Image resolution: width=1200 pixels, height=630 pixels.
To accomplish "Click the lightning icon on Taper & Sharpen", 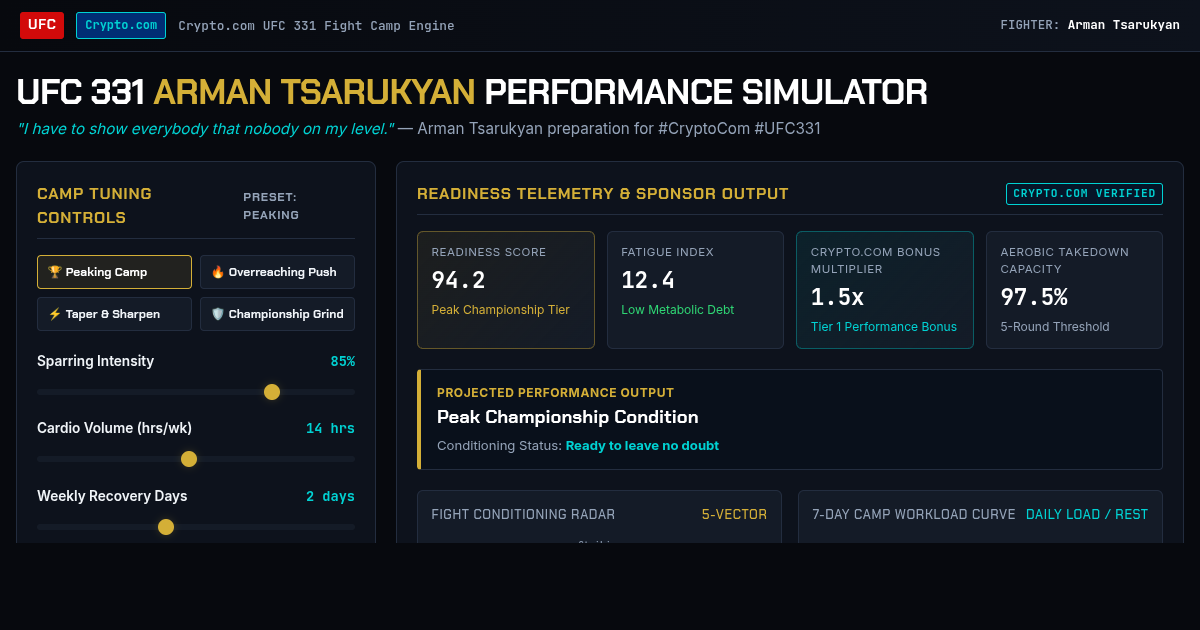I will coord(55,314).
